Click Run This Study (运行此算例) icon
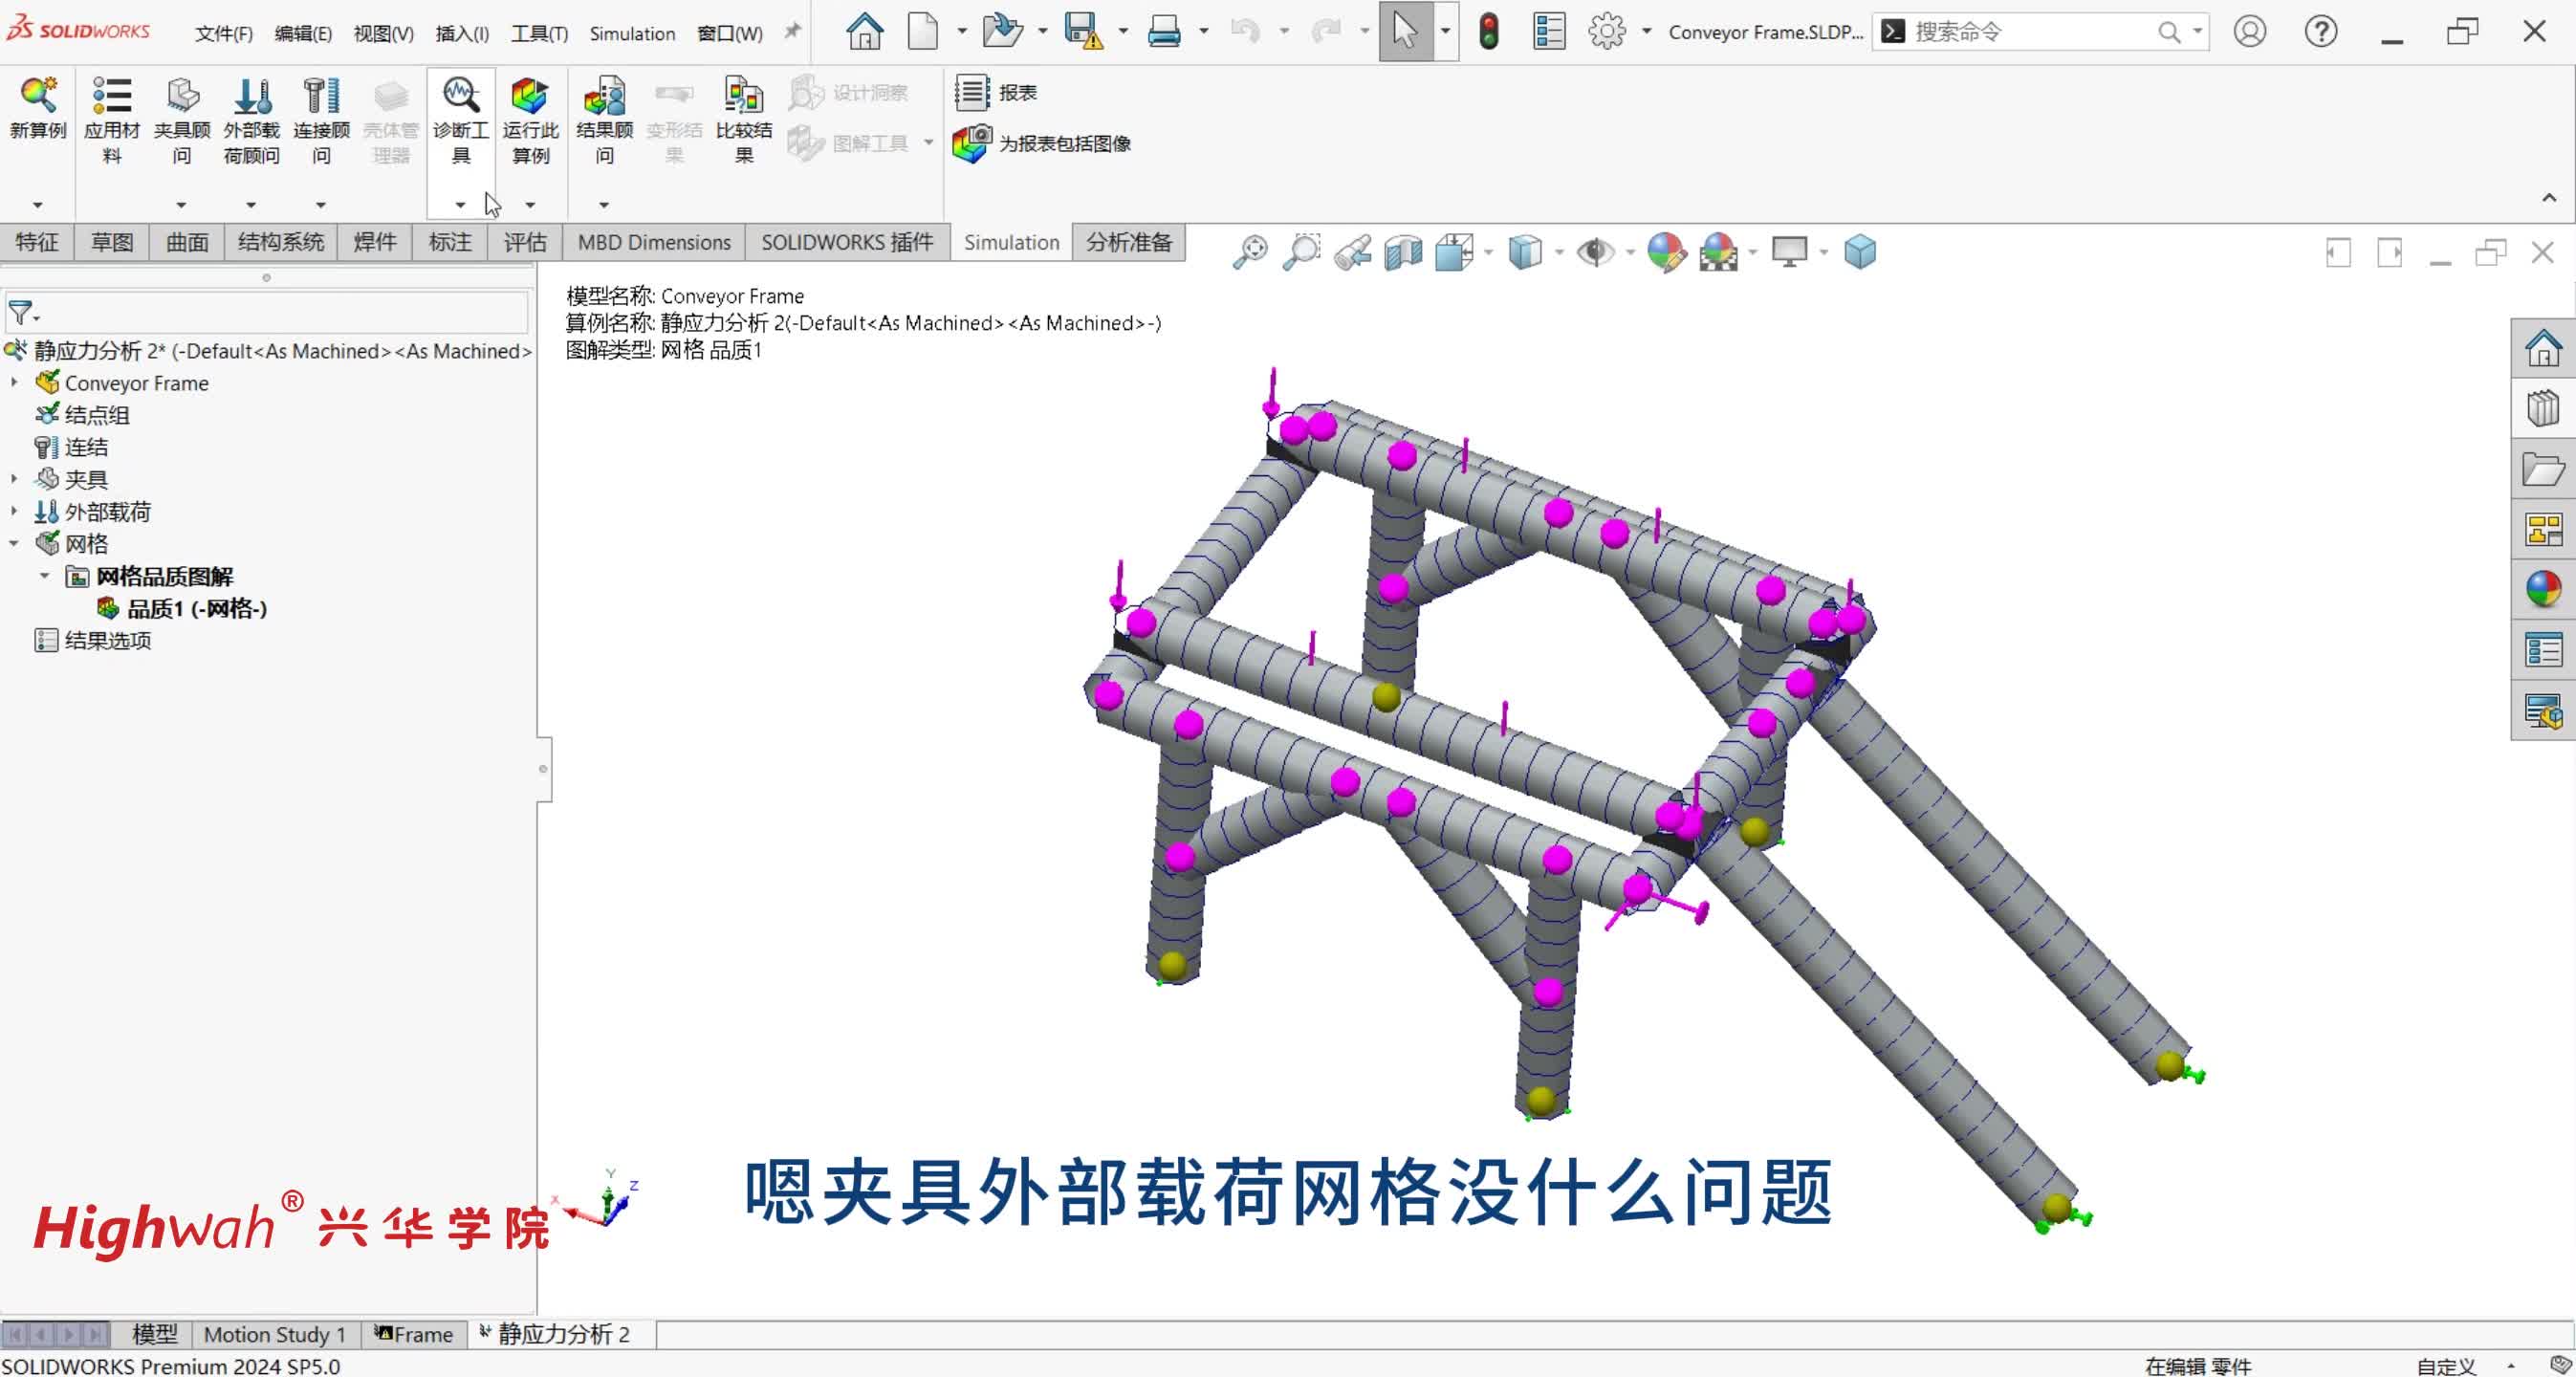 pyautogui.click(x=529, y=97)
